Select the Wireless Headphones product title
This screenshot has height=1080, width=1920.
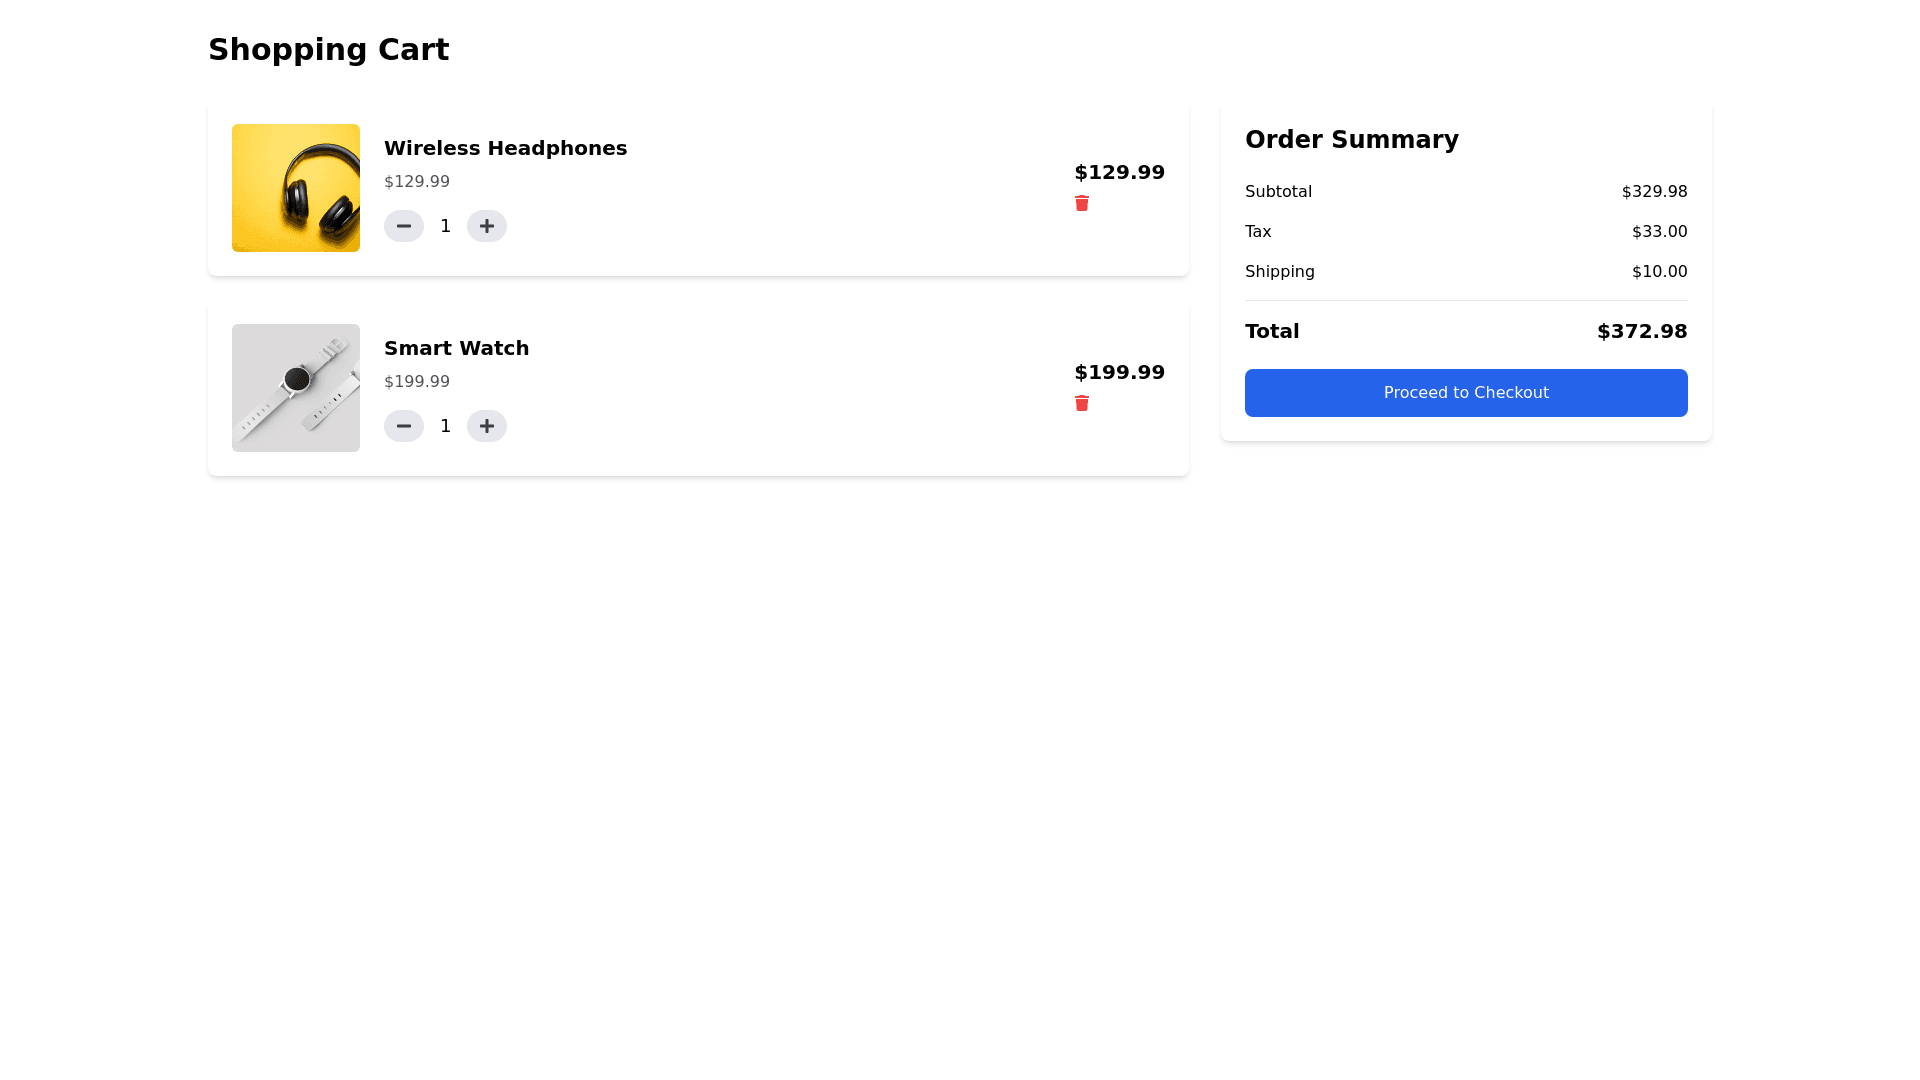point(505,148)
